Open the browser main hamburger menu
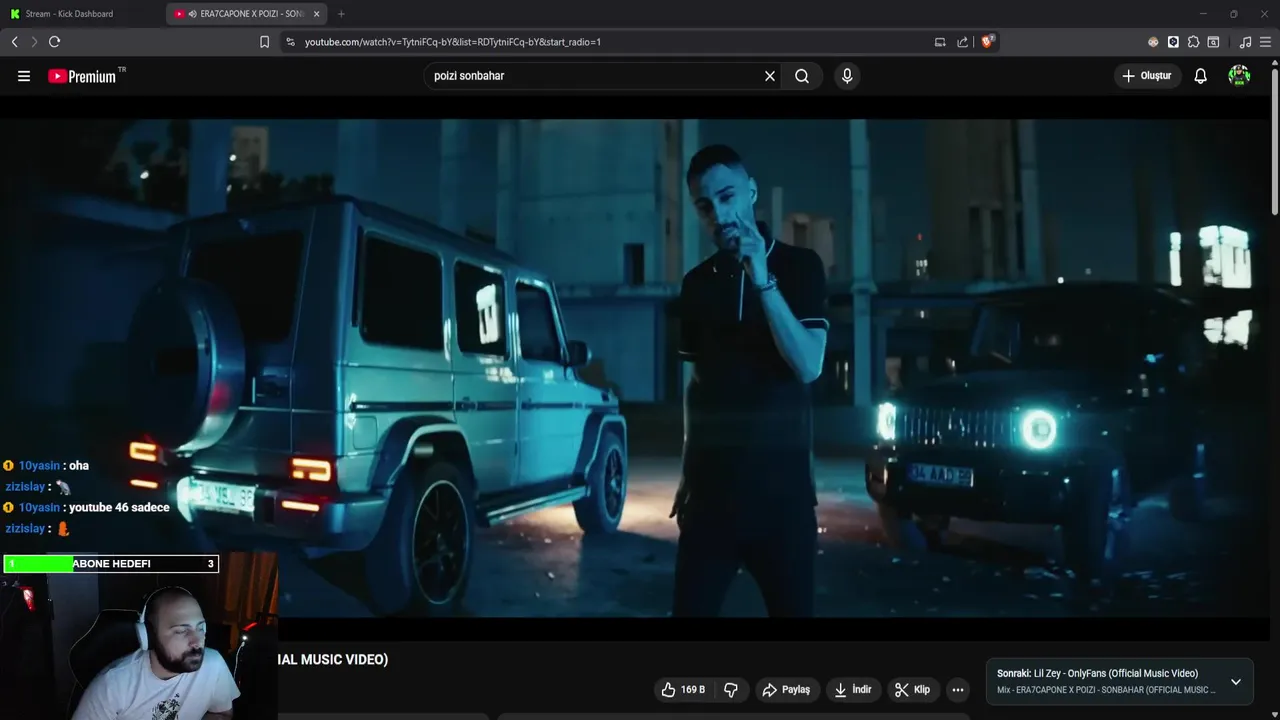Image resolution: width=1280 pixels, height=720 pixels. pyautogui.click(x=1265, y=42)
